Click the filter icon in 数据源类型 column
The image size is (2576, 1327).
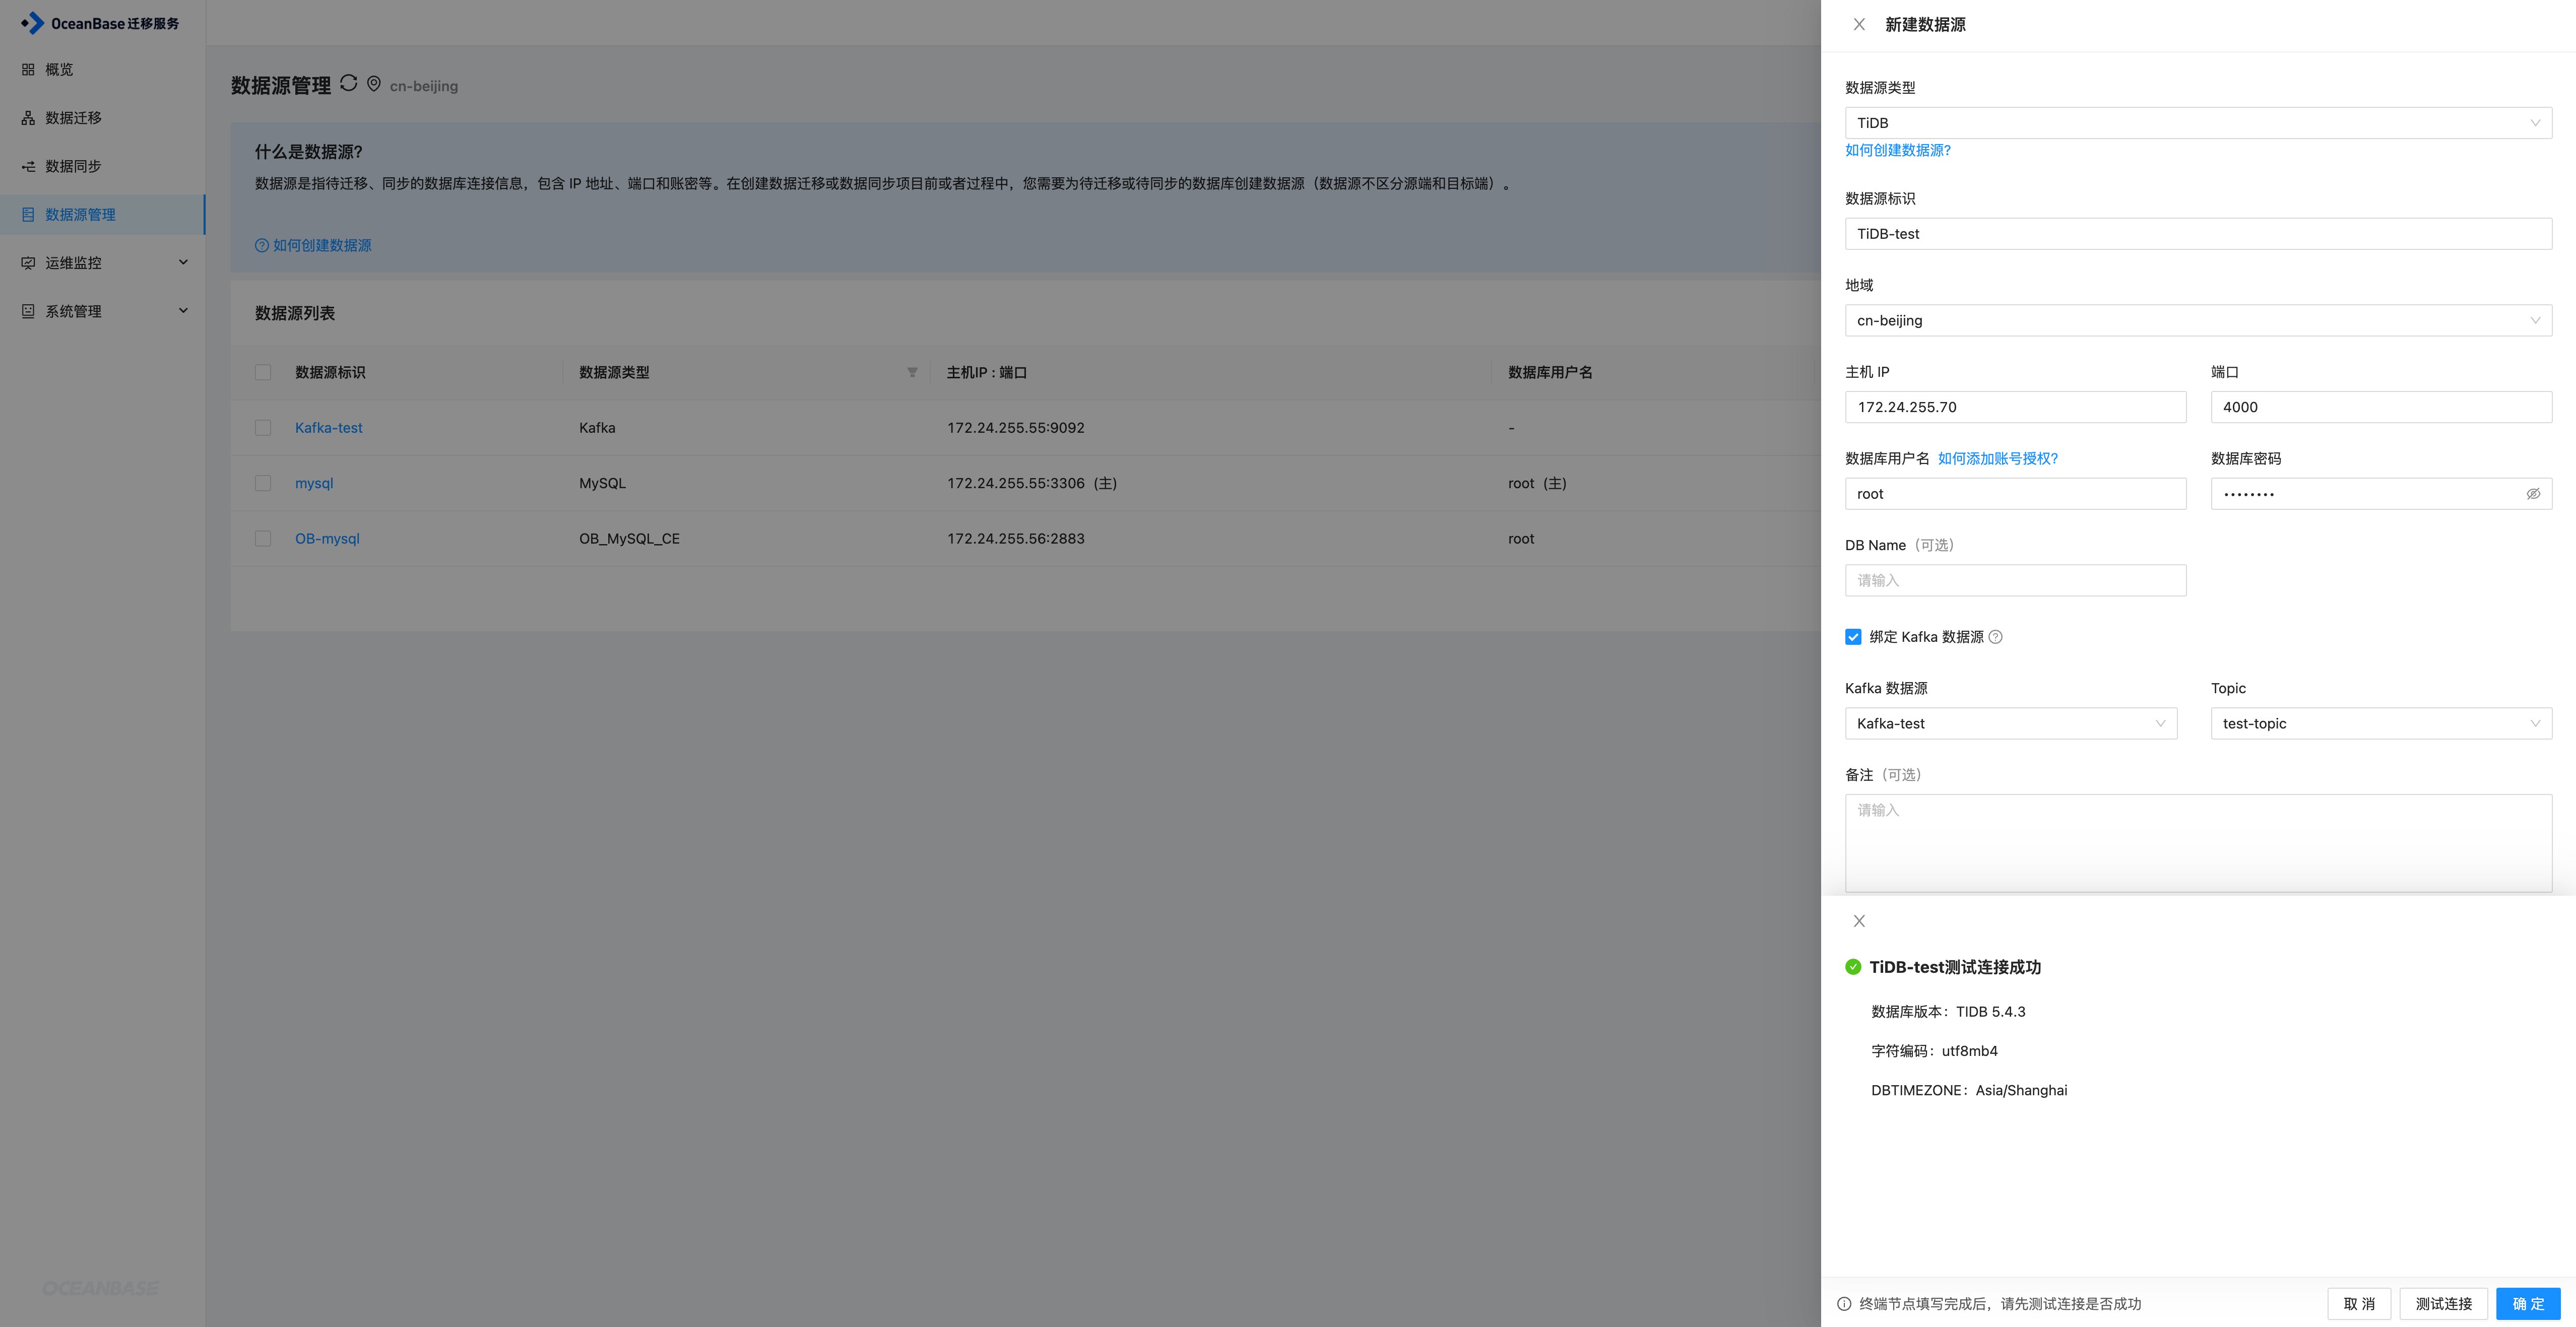(912, 372)
